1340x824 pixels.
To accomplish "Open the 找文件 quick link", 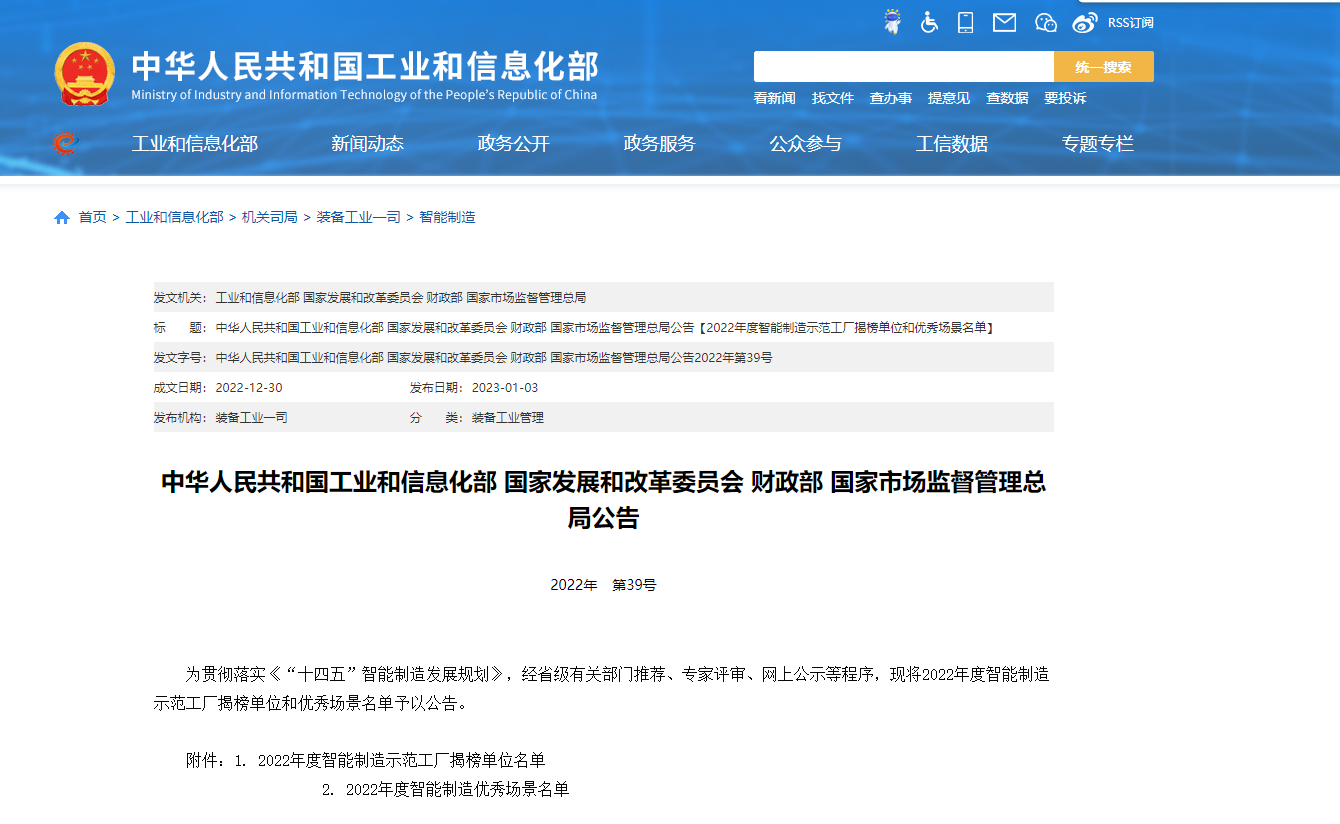I will tap(833, 98).
